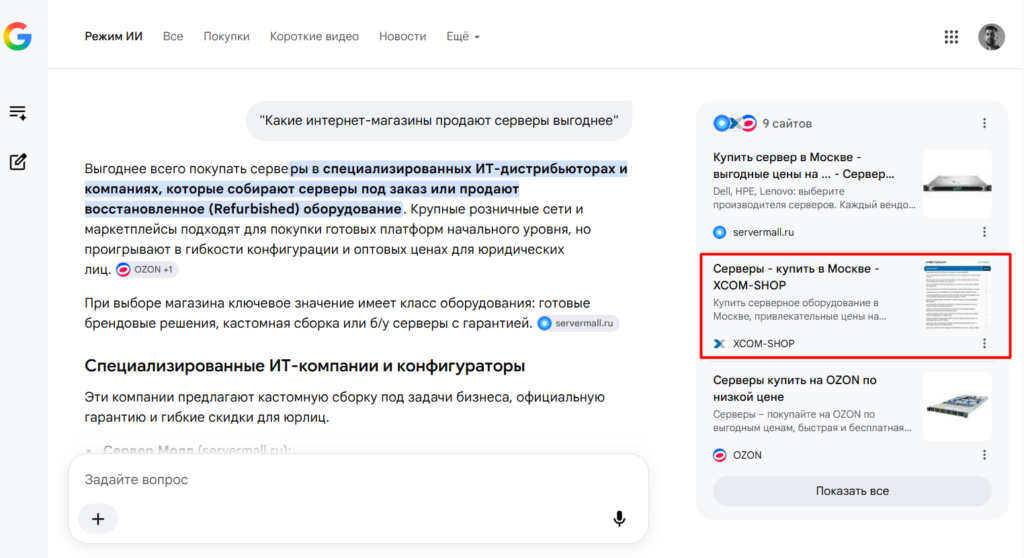This screenshot has height=558, width=1024.
Task: Switch to Покупки tab
Action: click(227, 37)
